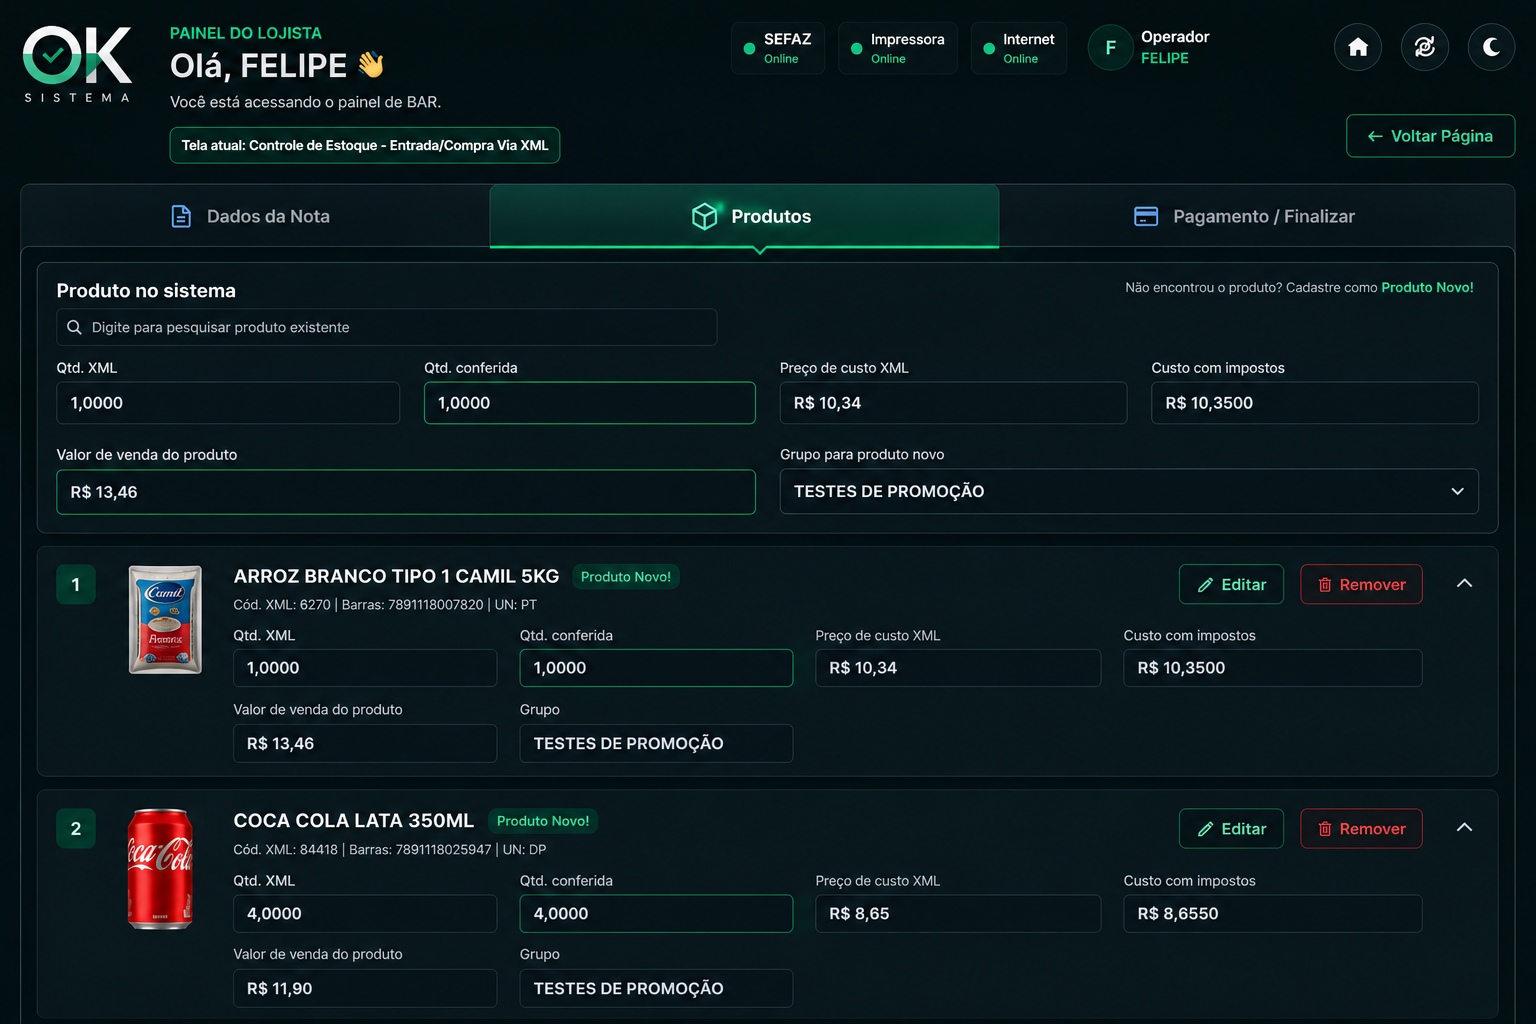Image resolution: width=1536 pixels, height=1024 pixels.
Task: Click COCA COLA Qtd. conferida field
Action: click(x=656, y=914)
